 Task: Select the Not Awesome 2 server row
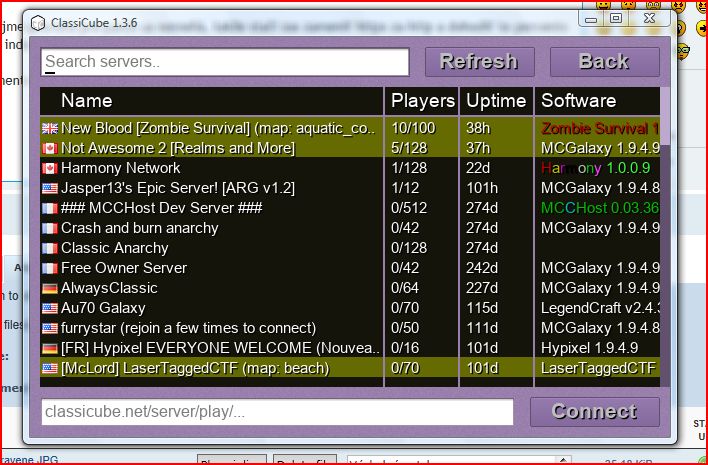click(350, 148)
